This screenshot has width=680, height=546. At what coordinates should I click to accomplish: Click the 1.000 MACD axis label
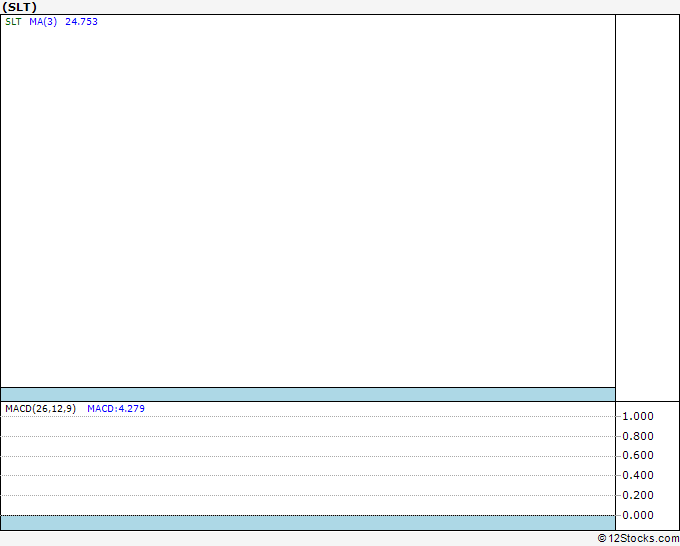[x=638, y=416]
